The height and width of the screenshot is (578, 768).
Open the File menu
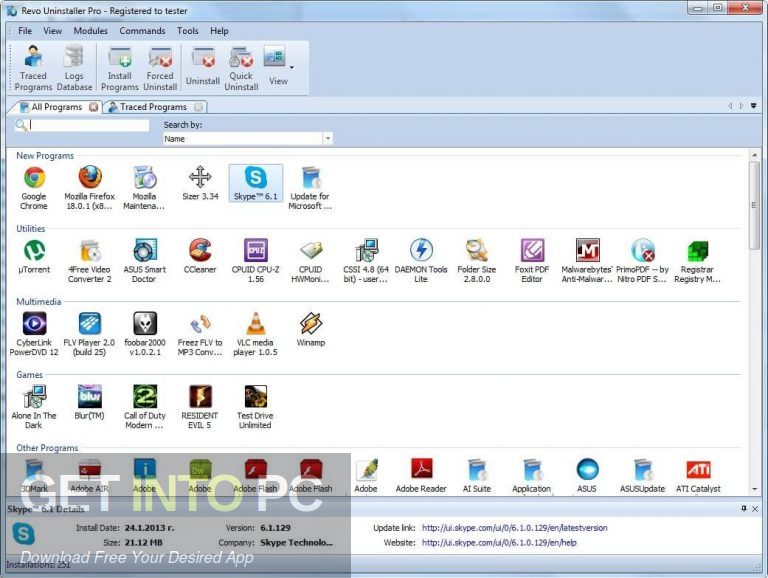[25, 31]
